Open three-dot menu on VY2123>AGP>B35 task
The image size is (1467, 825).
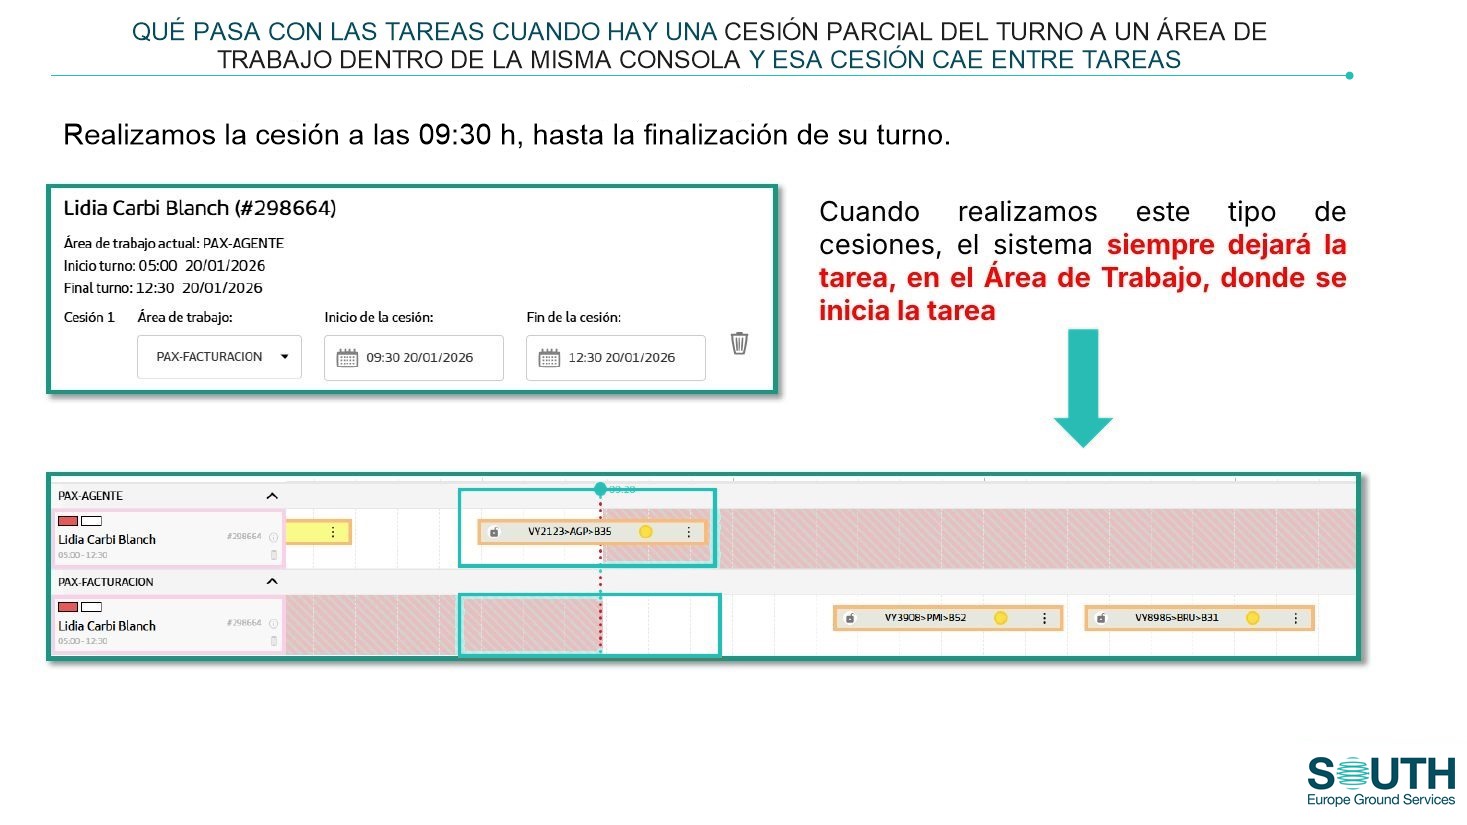coord(689,532)
